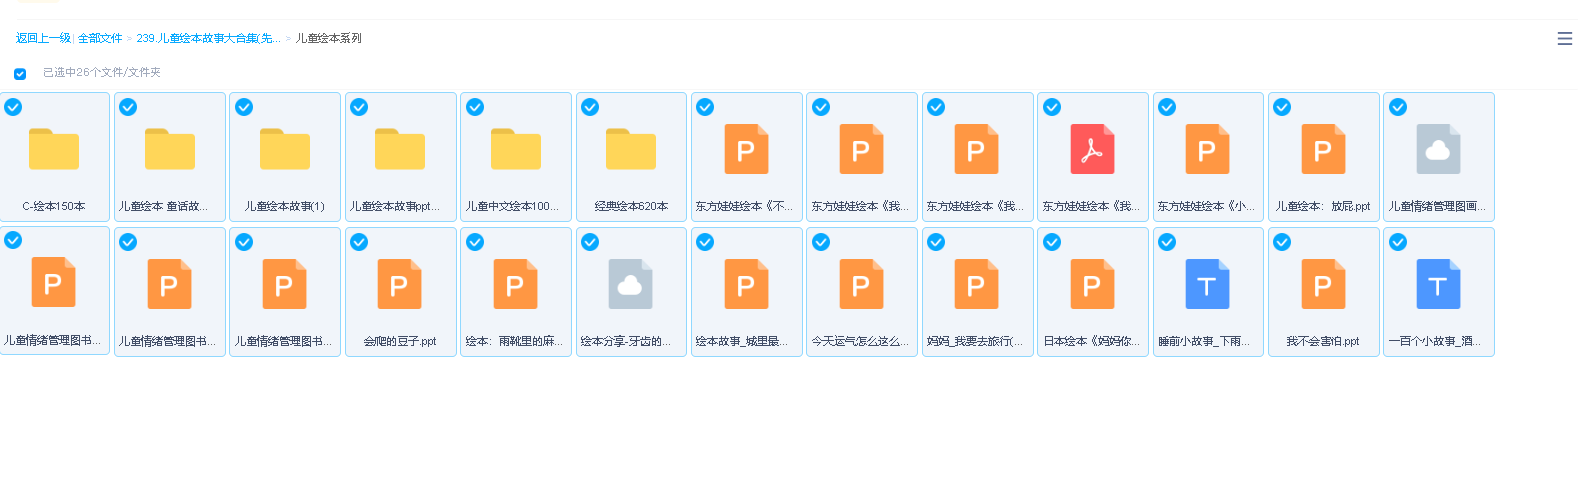Open the 我不会害怕.ppt file icon
This screenshot has height=490, width=1582.
point(1323,285)
